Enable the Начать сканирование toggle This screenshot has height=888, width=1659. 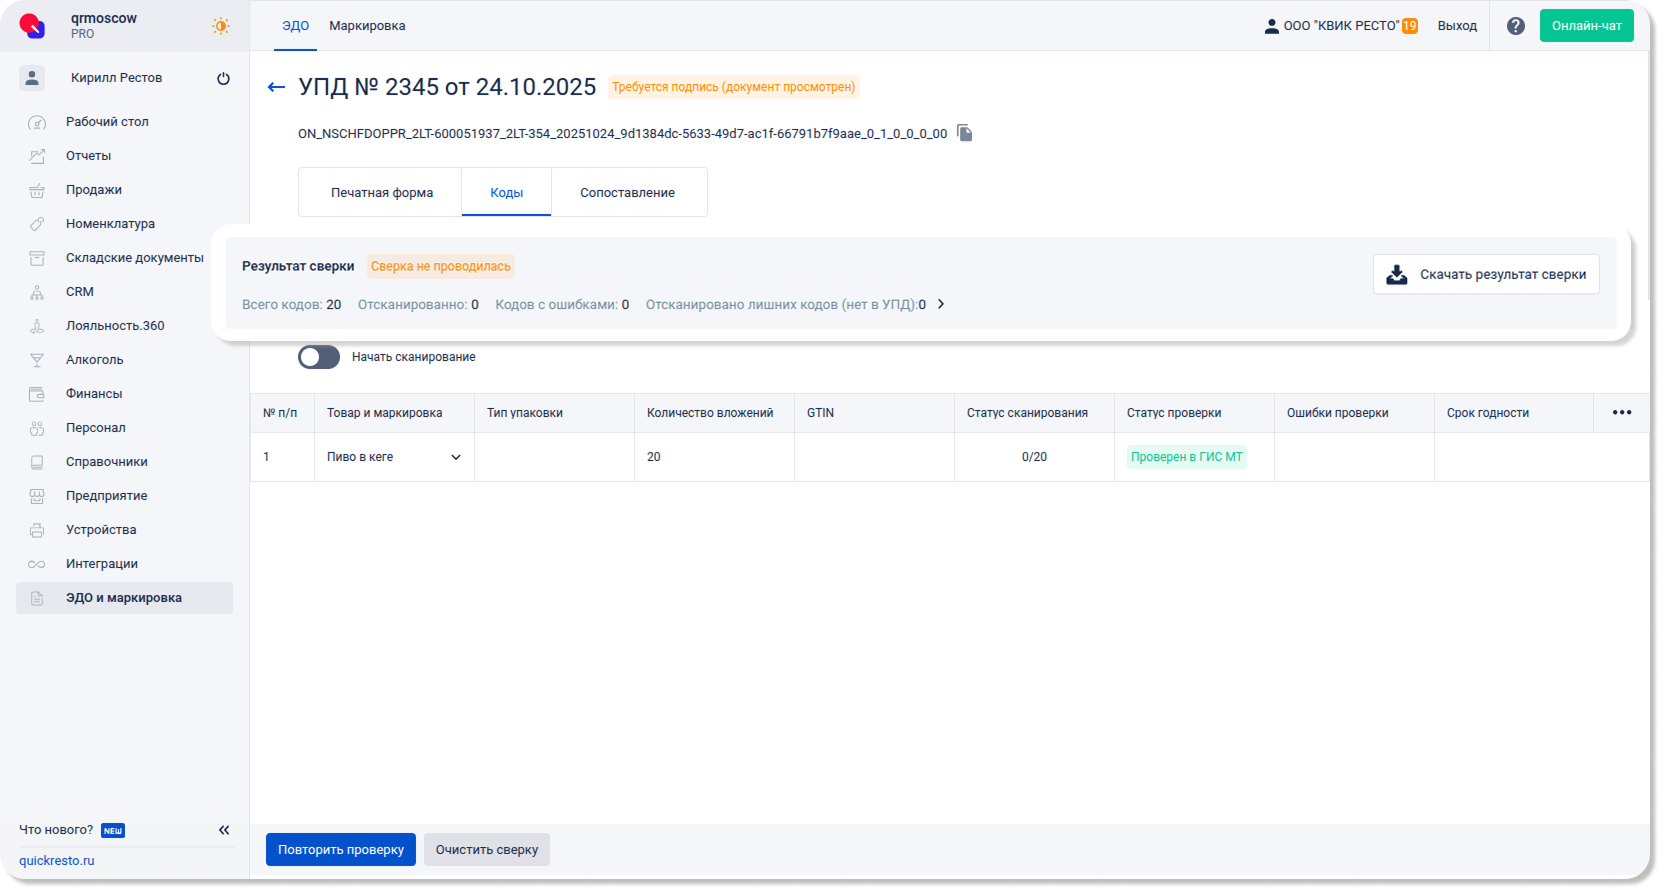[x=319, y=357]
